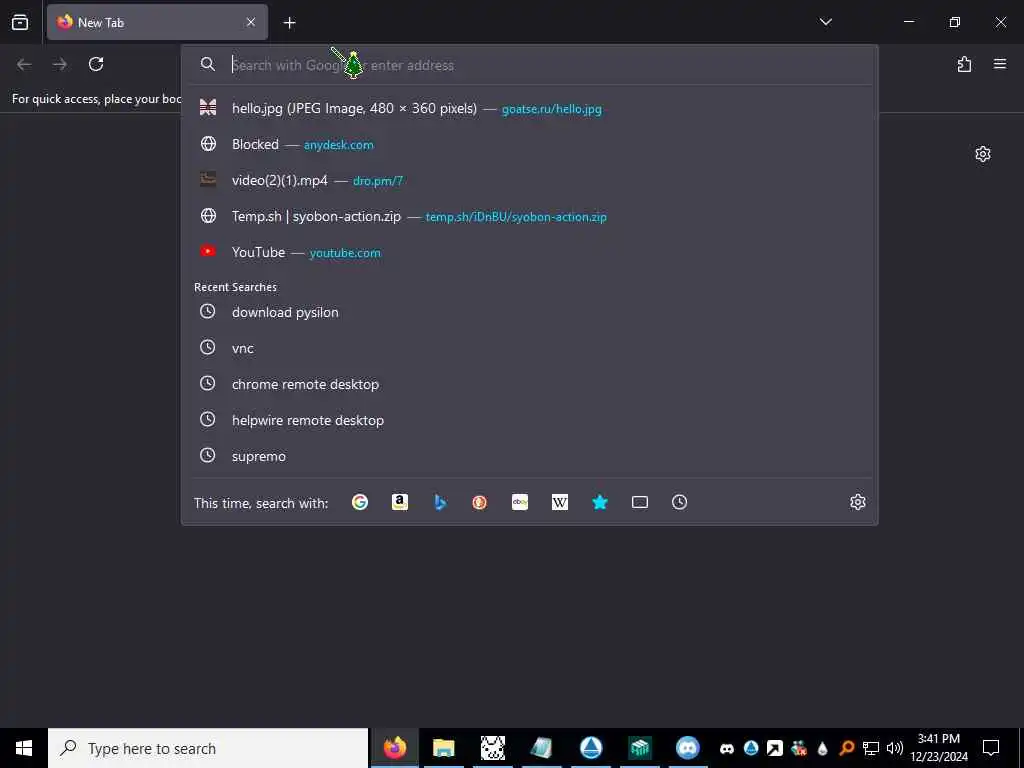1024x768 pixels.
Task: Click the magnifier icon in address bar
Action: pyautogui.click(x=208, y=64)
